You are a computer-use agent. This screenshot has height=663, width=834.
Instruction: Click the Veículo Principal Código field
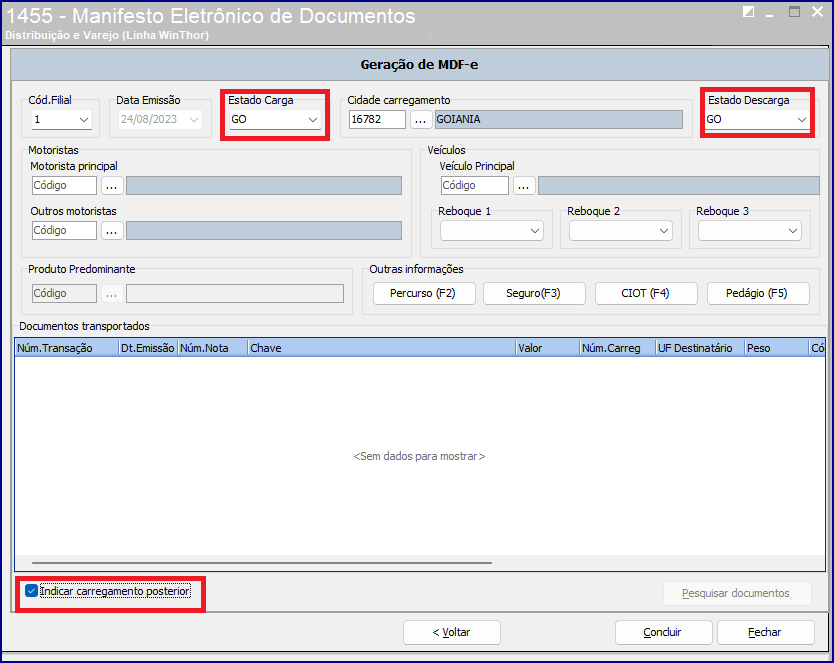474,186
